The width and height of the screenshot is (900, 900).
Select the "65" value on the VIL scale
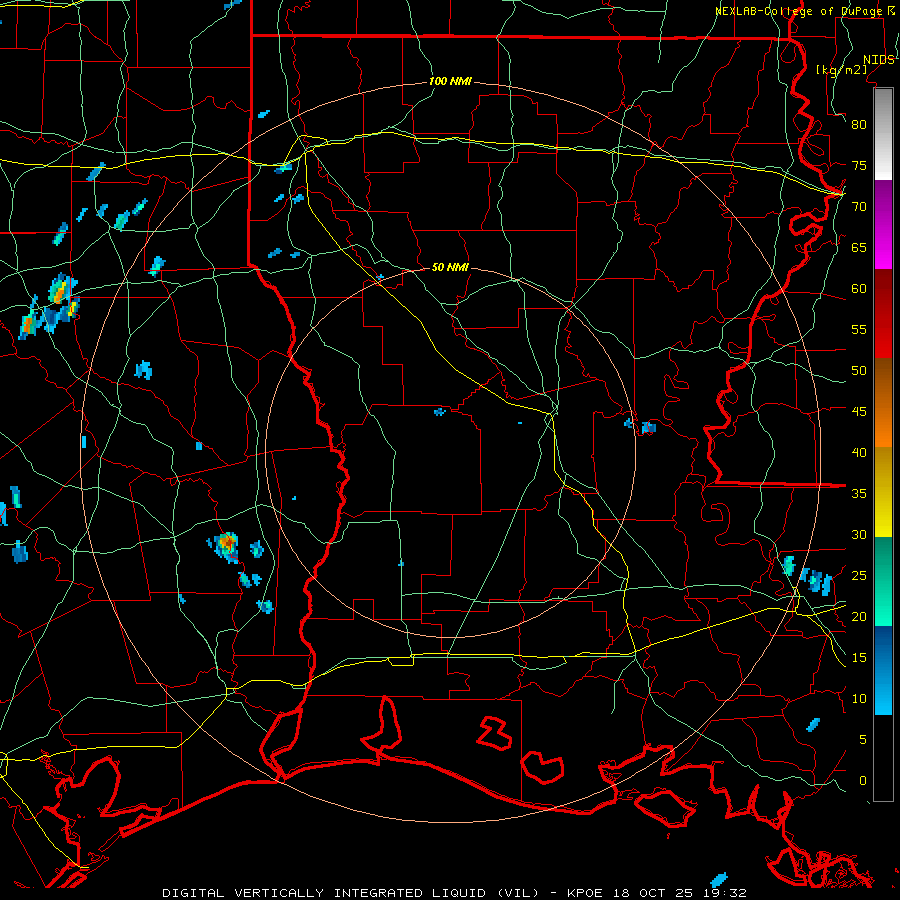tap(859, 248)
